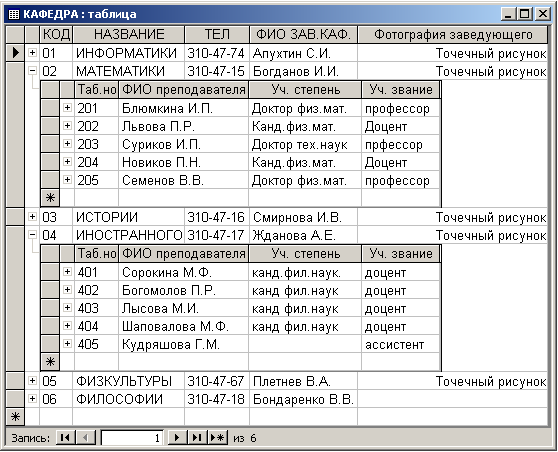The image size is (558, 452).
Task: Expand the Львова П.Р. teacher row
Action: tap(67, 126)
